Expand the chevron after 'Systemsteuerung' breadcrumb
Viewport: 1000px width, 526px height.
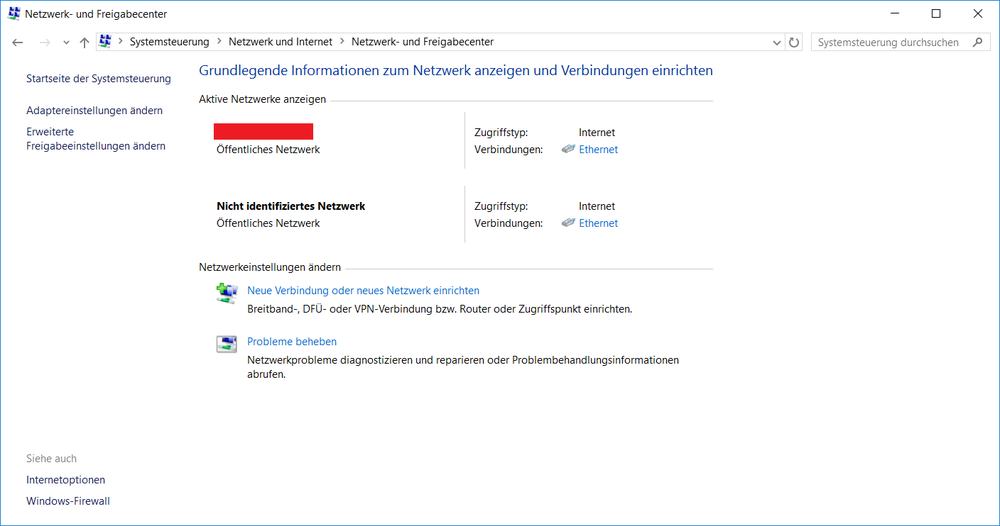tap(219, 42)
